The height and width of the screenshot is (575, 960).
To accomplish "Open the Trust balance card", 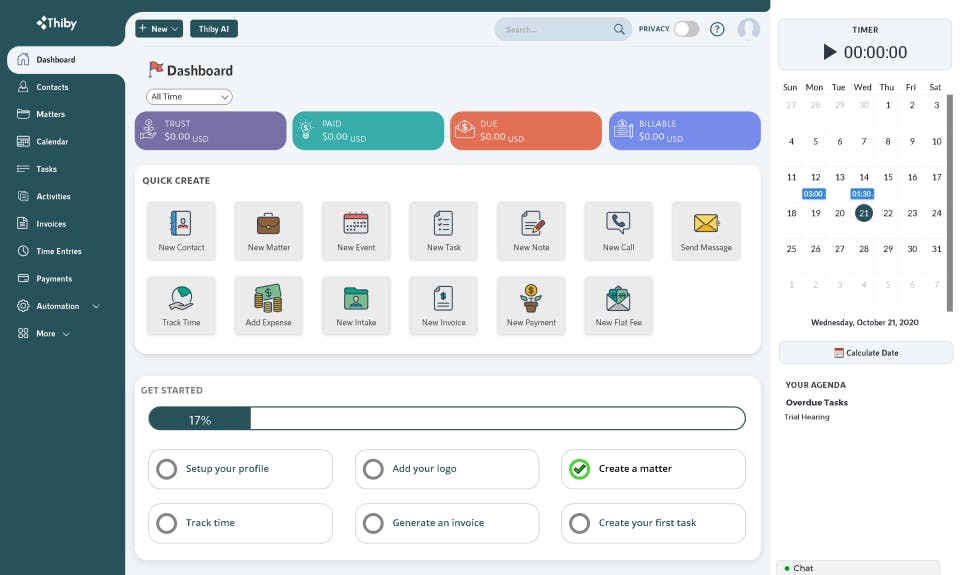I will click(210, 130).
